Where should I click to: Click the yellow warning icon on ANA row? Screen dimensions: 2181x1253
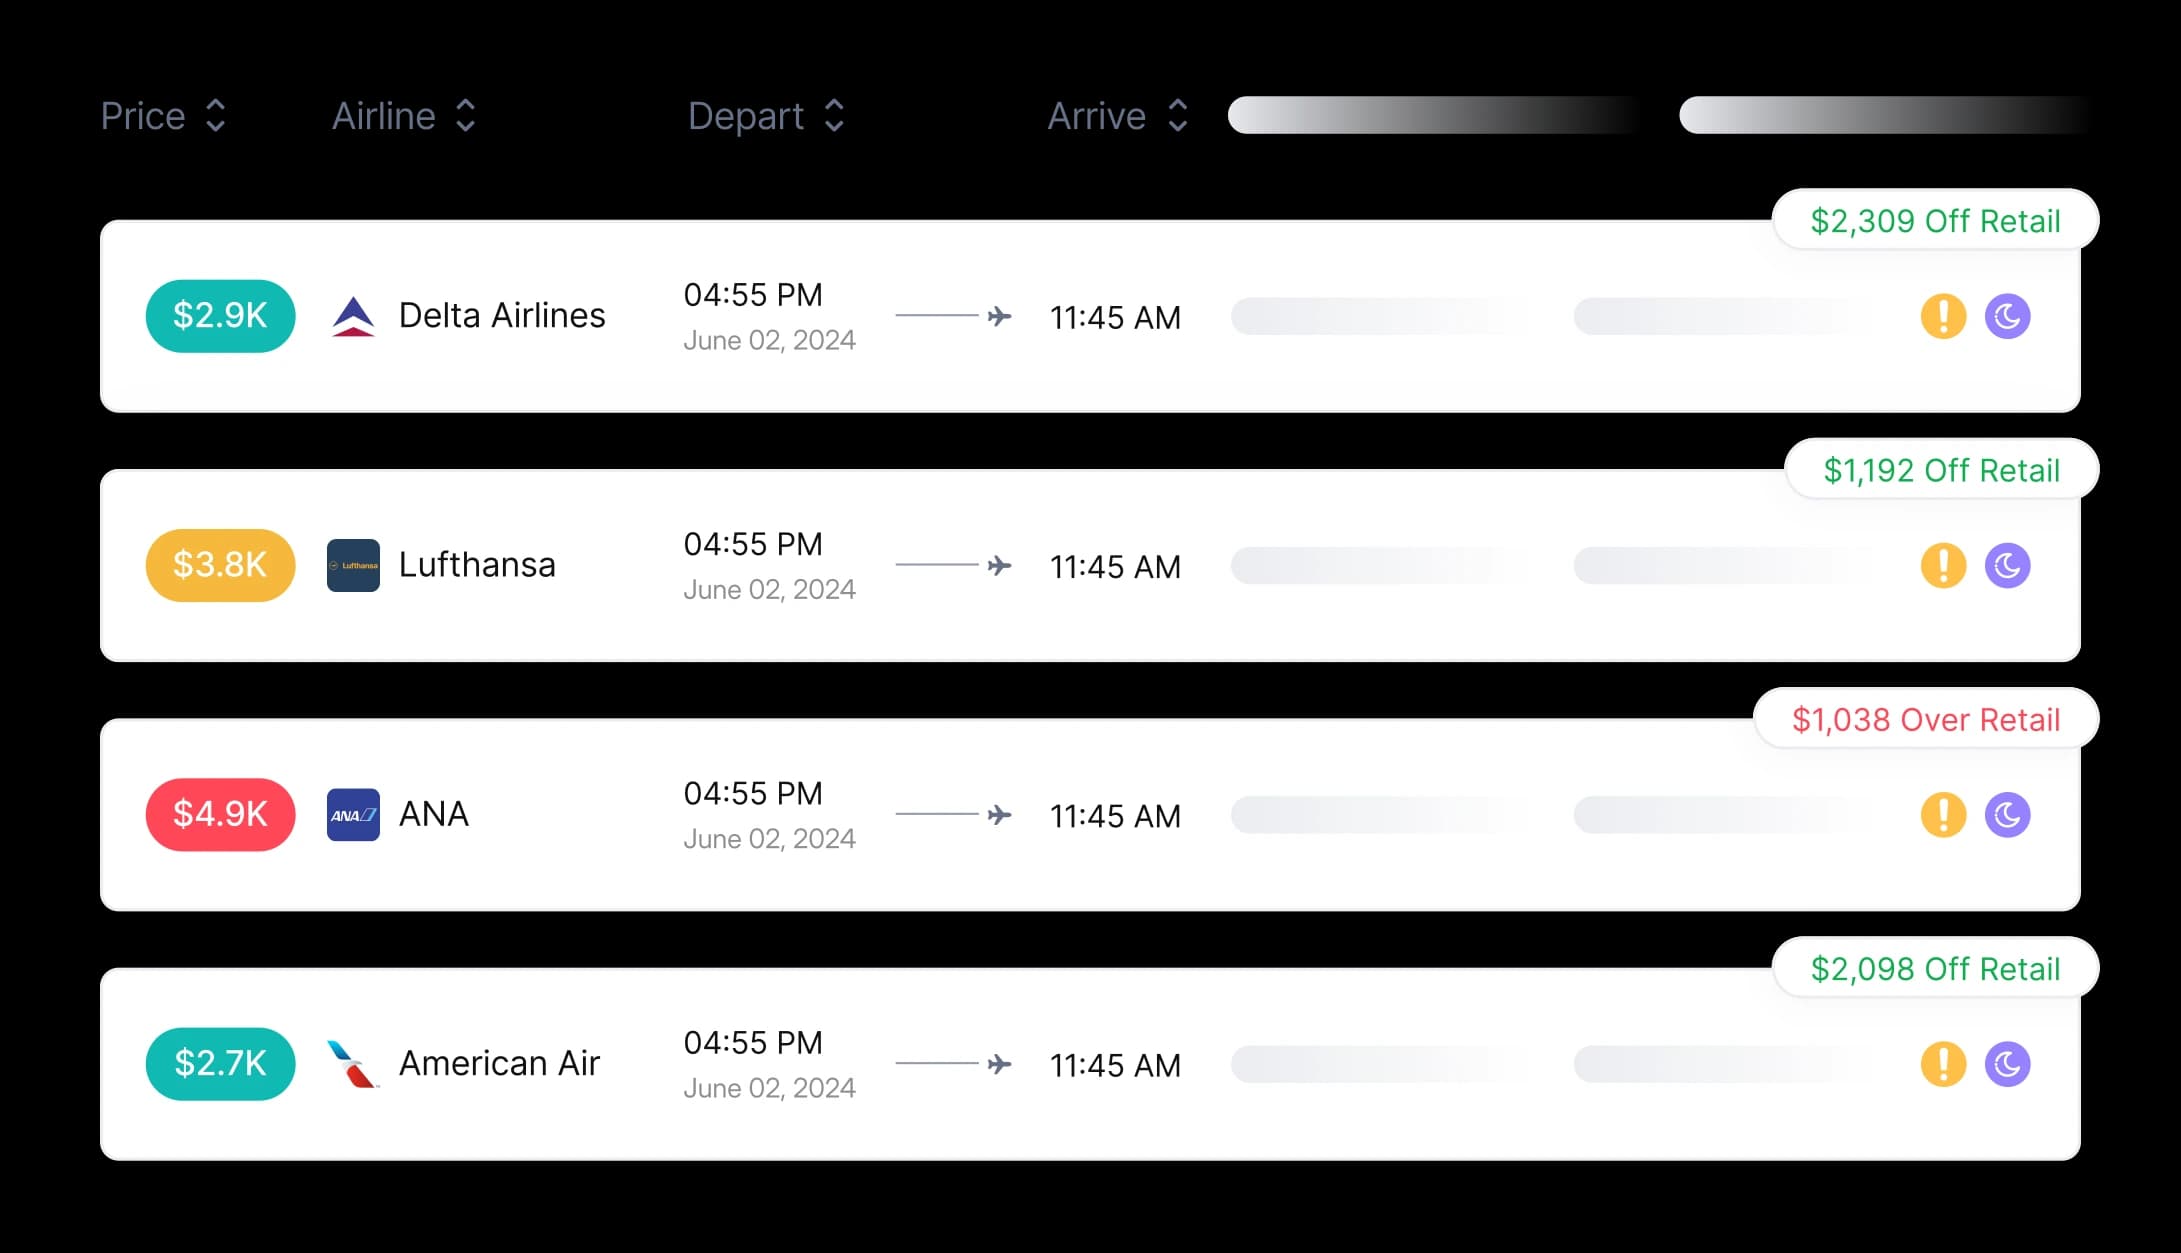click(x=1943, y=815)
